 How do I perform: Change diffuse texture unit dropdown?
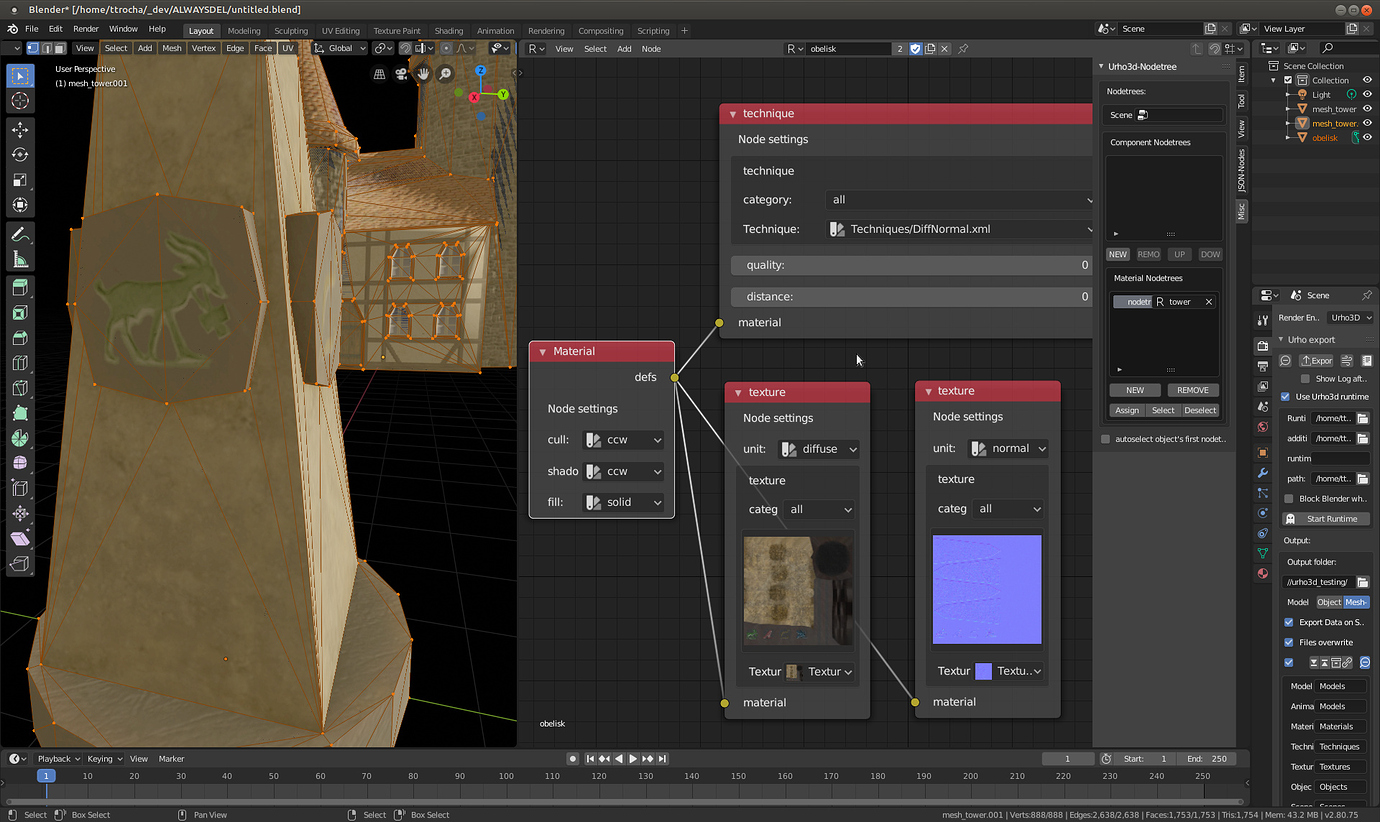[x=819, y=449]
